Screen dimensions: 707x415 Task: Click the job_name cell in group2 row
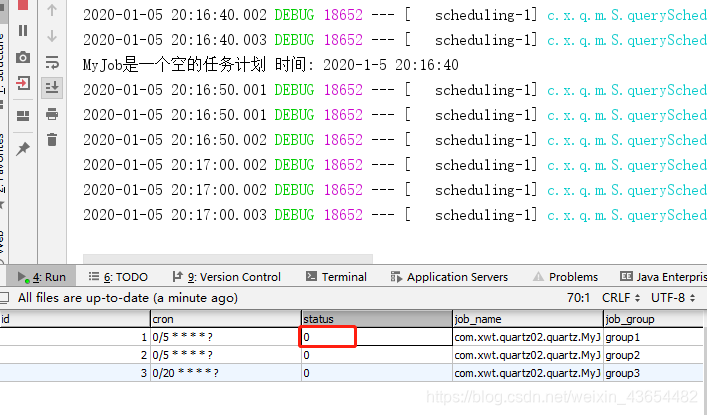(x=528, y=355)
